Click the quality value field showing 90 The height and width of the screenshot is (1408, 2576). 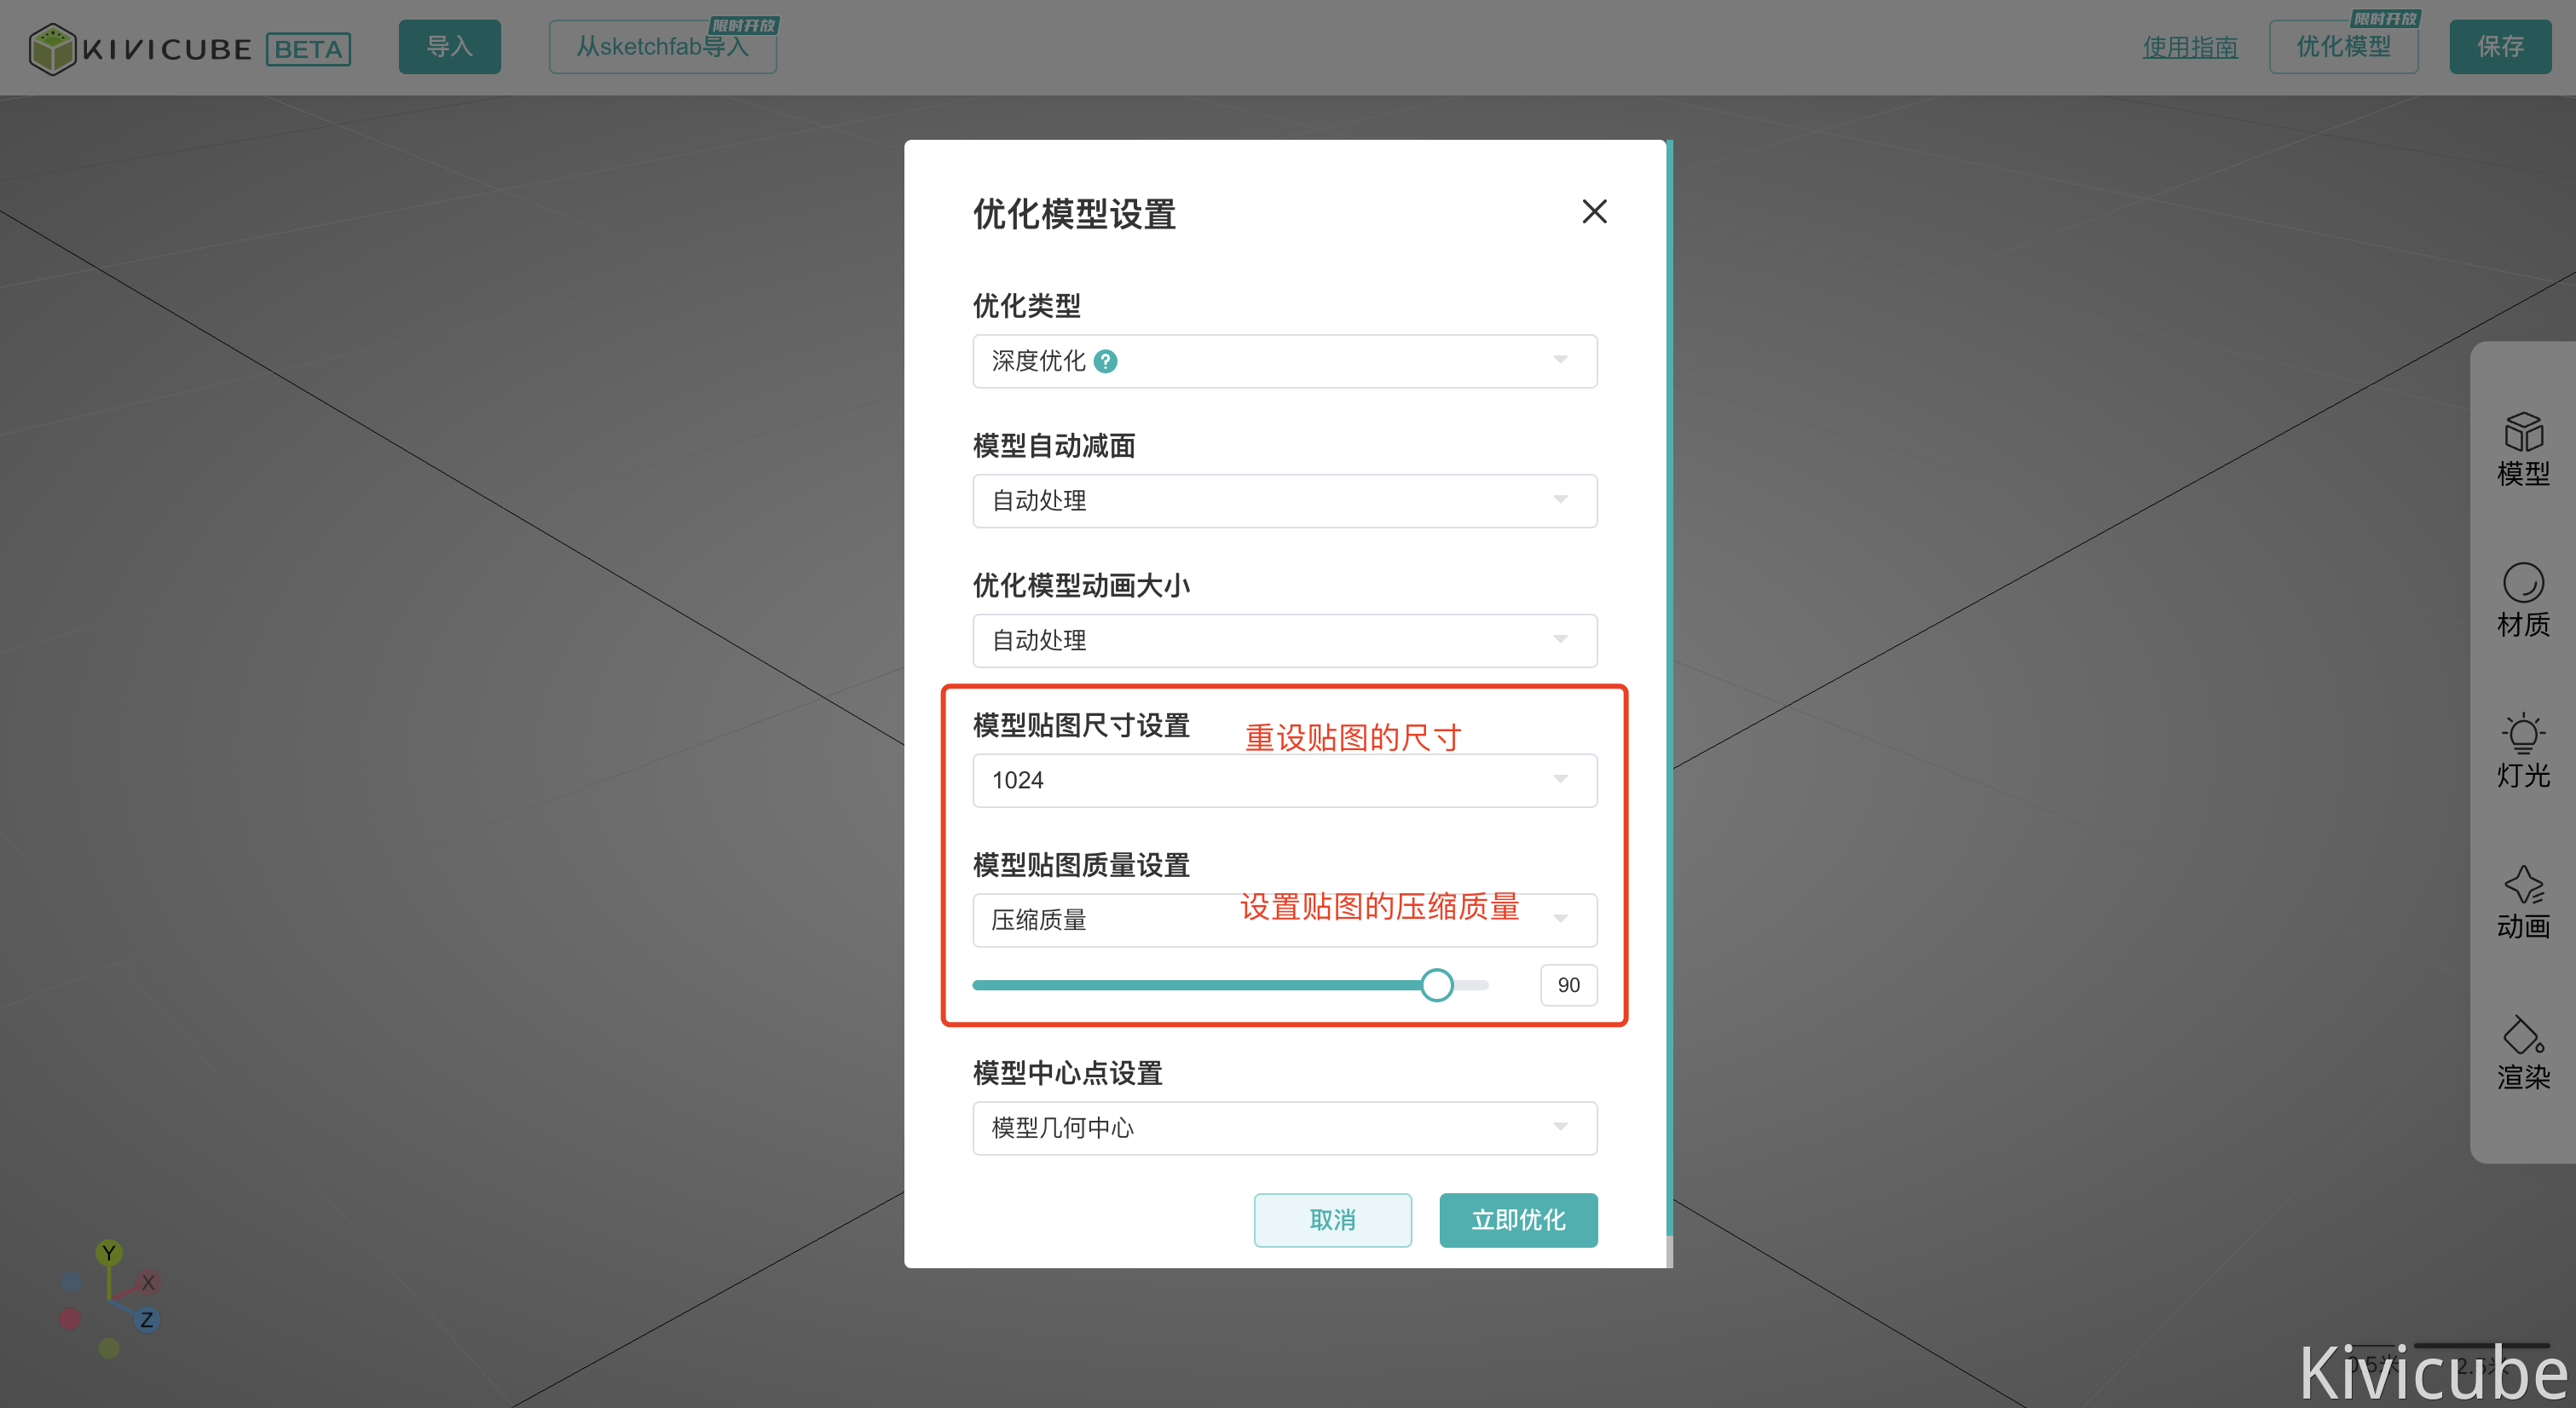coord(1568,985)
